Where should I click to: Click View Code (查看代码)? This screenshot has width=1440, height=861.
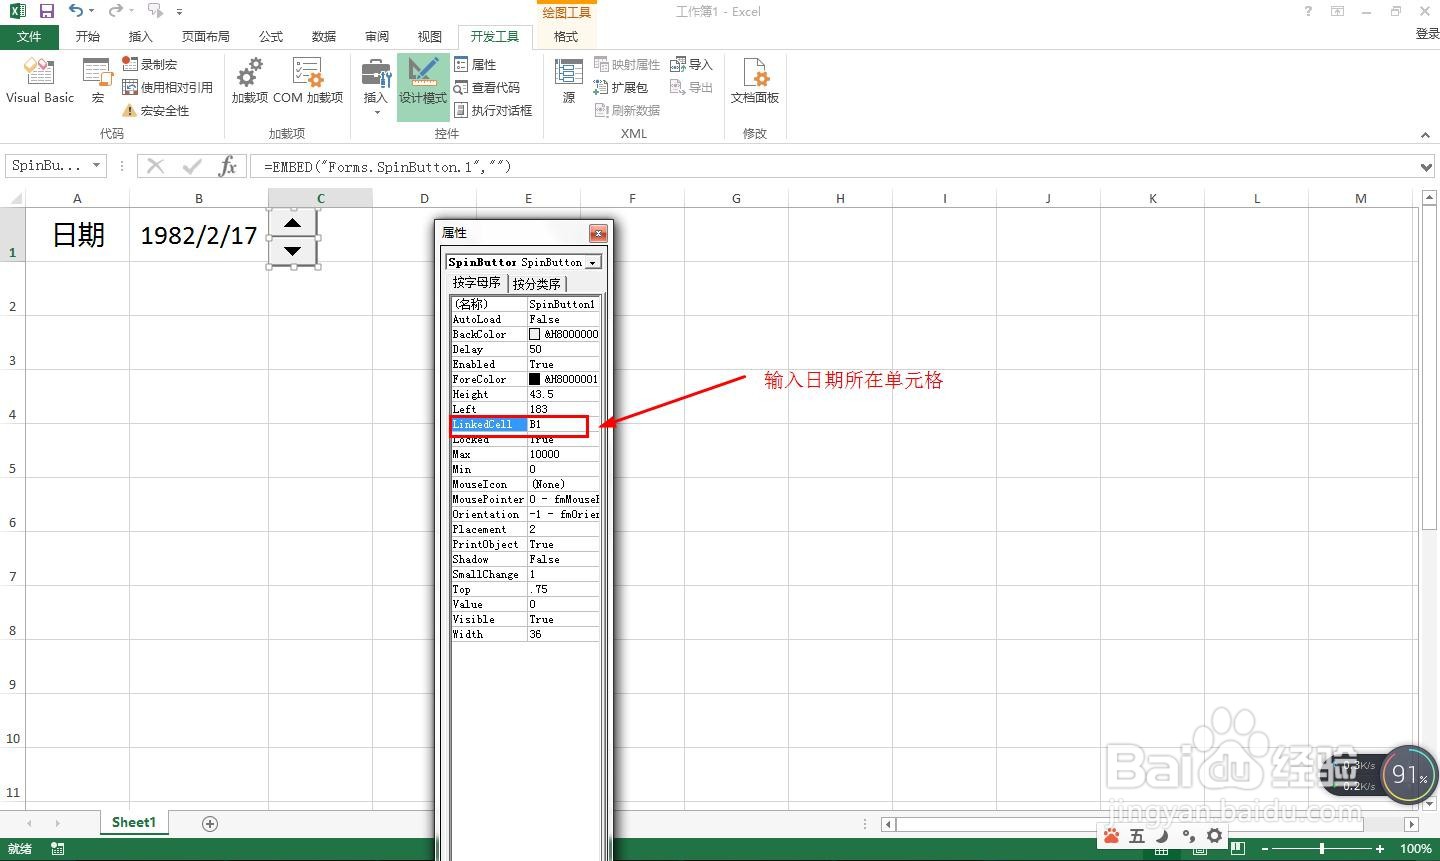coord(487,87)
